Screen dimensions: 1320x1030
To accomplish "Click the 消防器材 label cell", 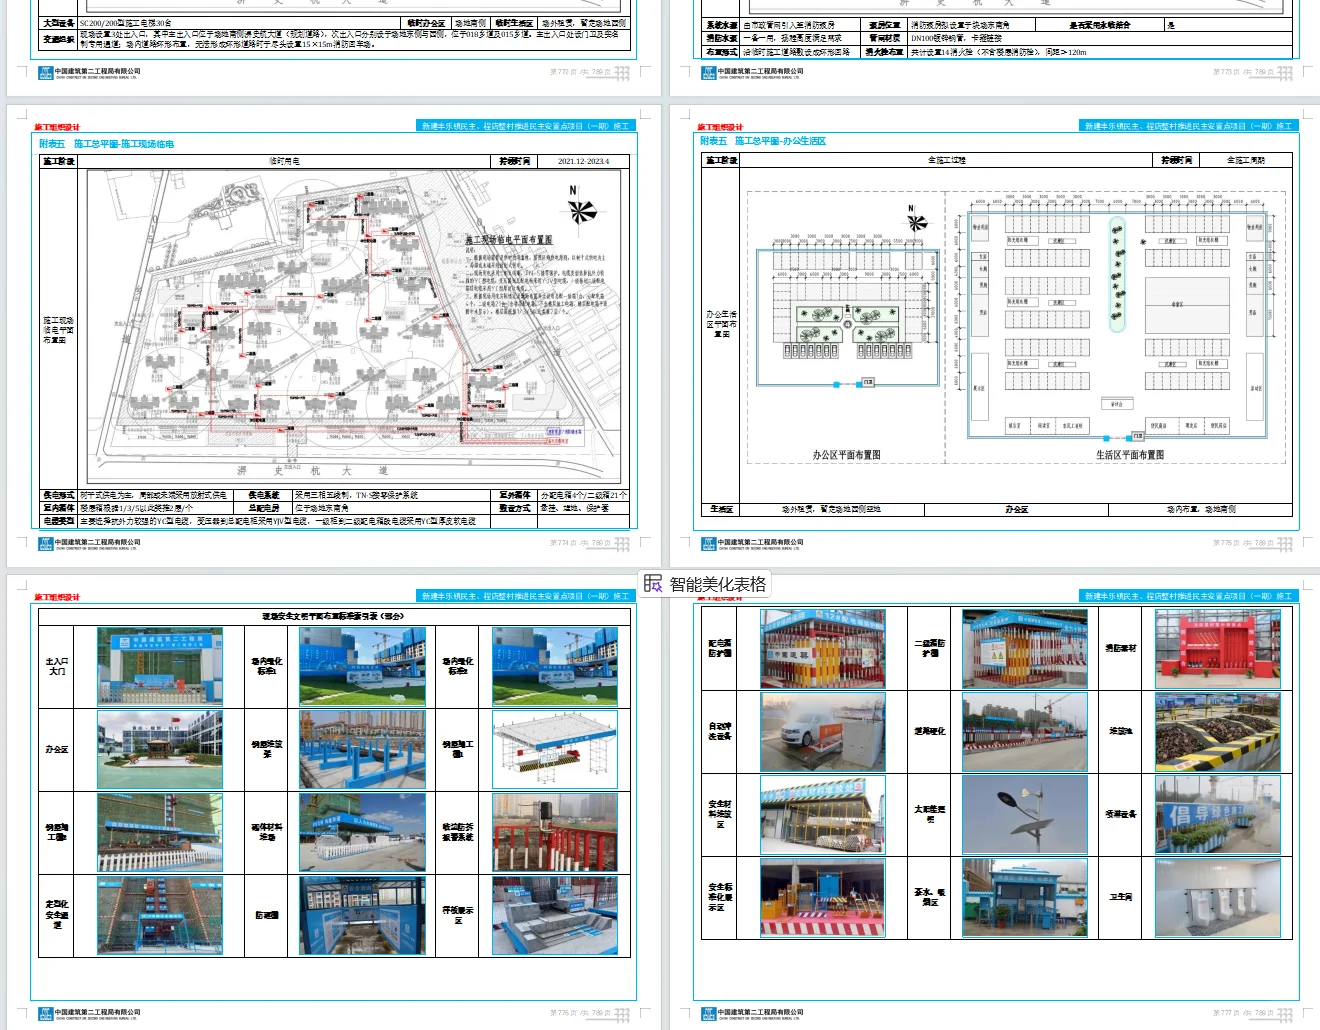I will click(x=1120, y=649).
